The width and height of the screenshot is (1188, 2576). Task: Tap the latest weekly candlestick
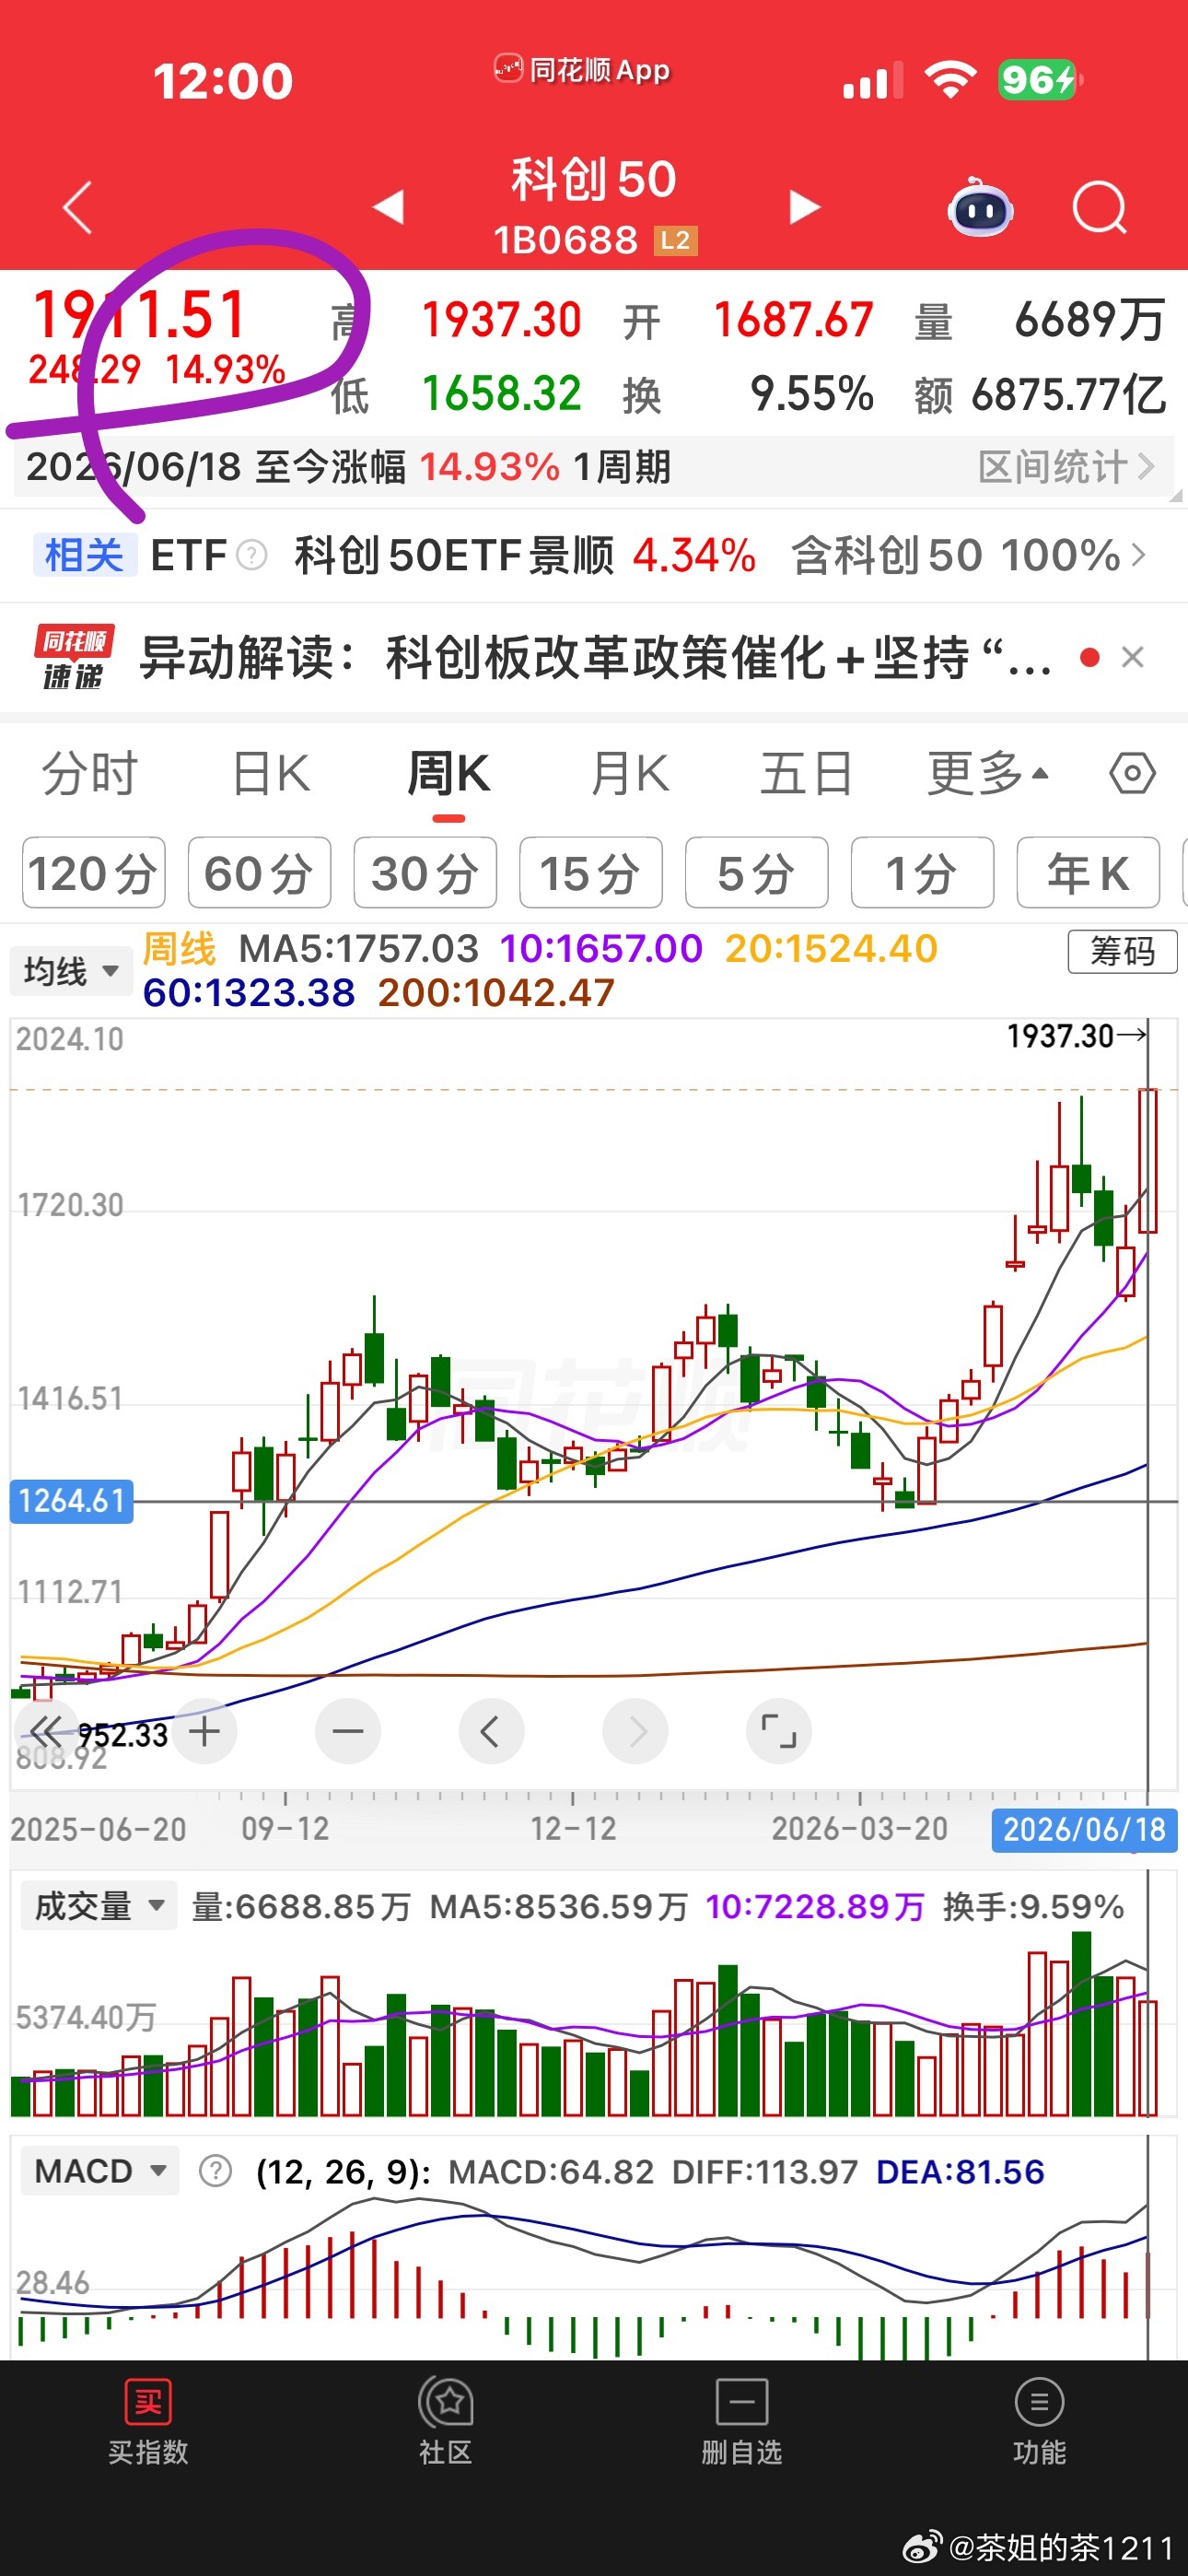[1147, 1160]
